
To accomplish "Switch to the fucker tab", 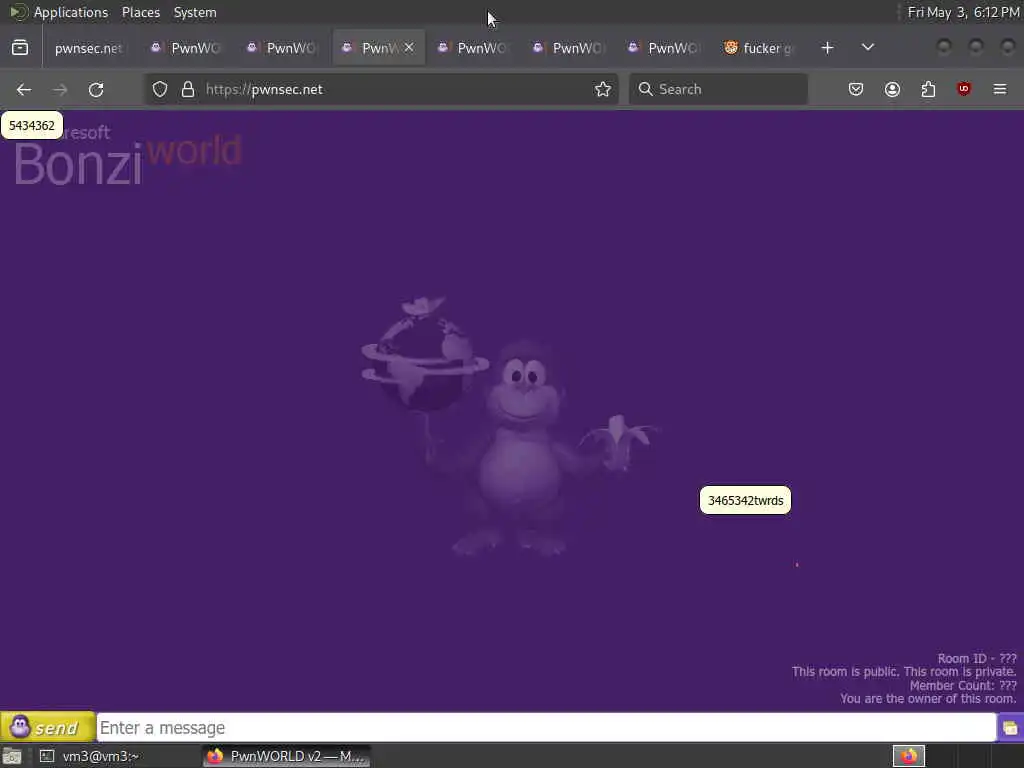I will pyautogui.click(x=760, y=48).
